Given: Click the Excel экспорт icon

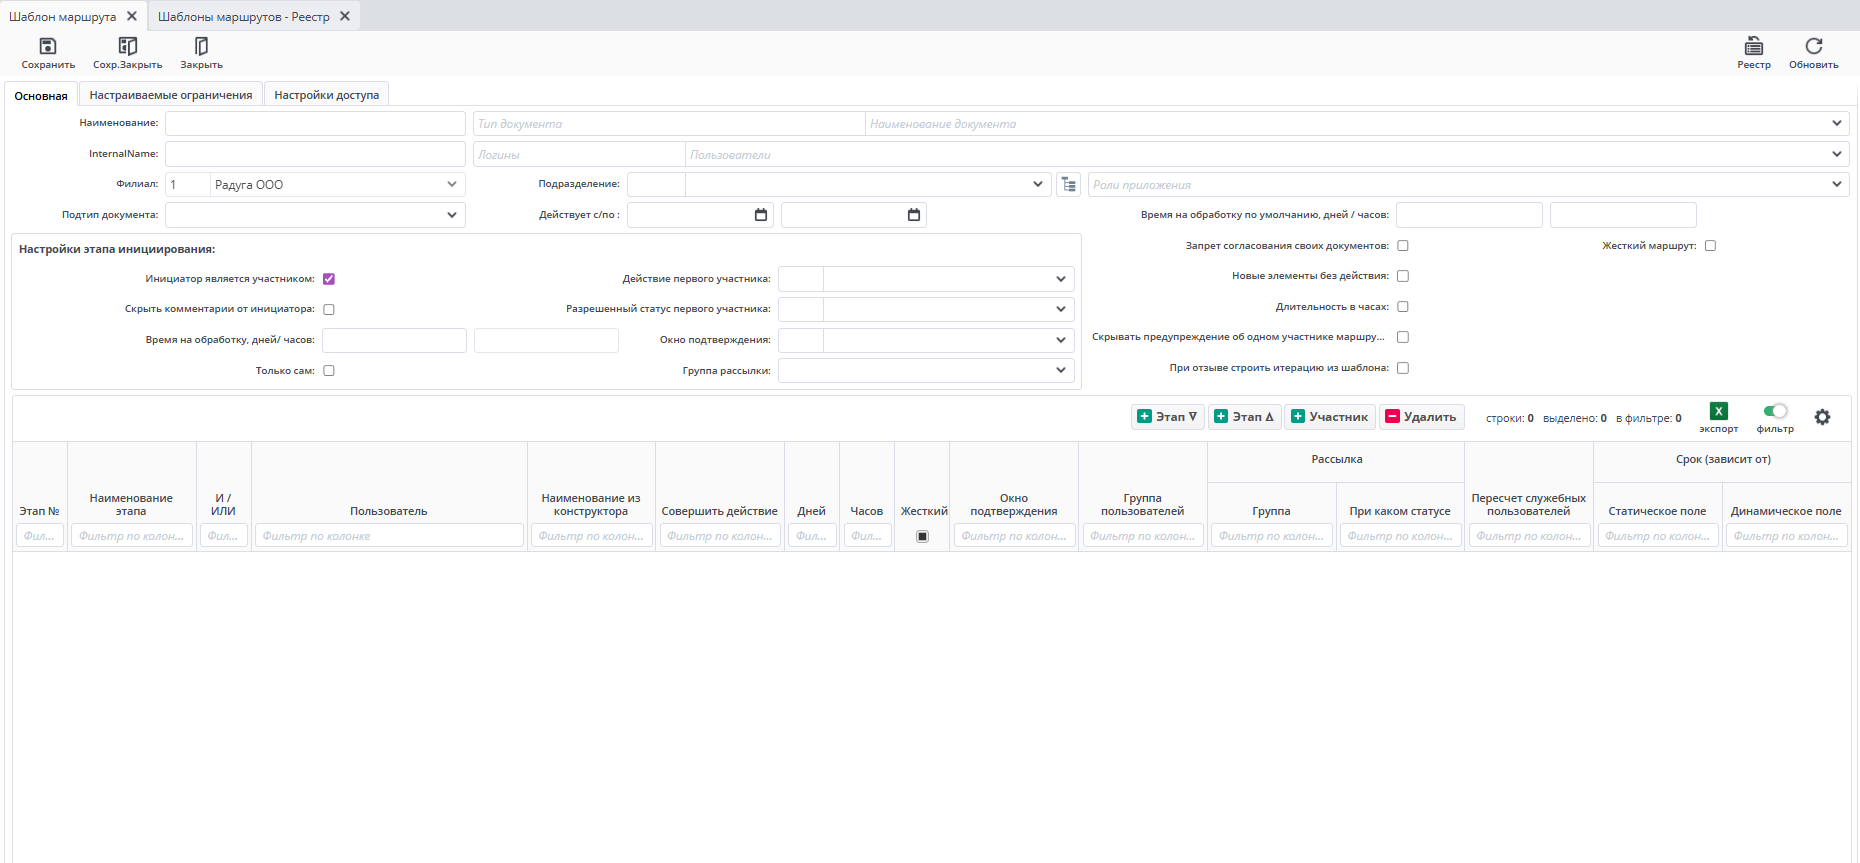Looking at the screenshot, I should (1718, 411).
